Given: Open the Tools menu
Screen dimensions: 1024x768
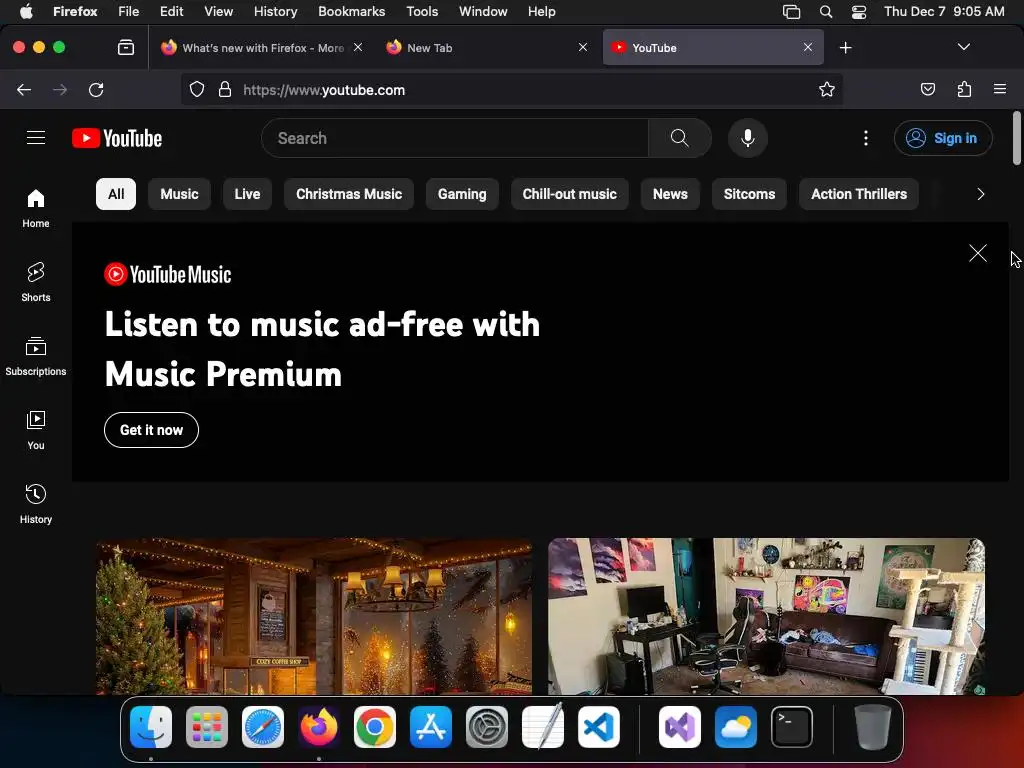Looking at the screenshot, I should coord(422,11).
